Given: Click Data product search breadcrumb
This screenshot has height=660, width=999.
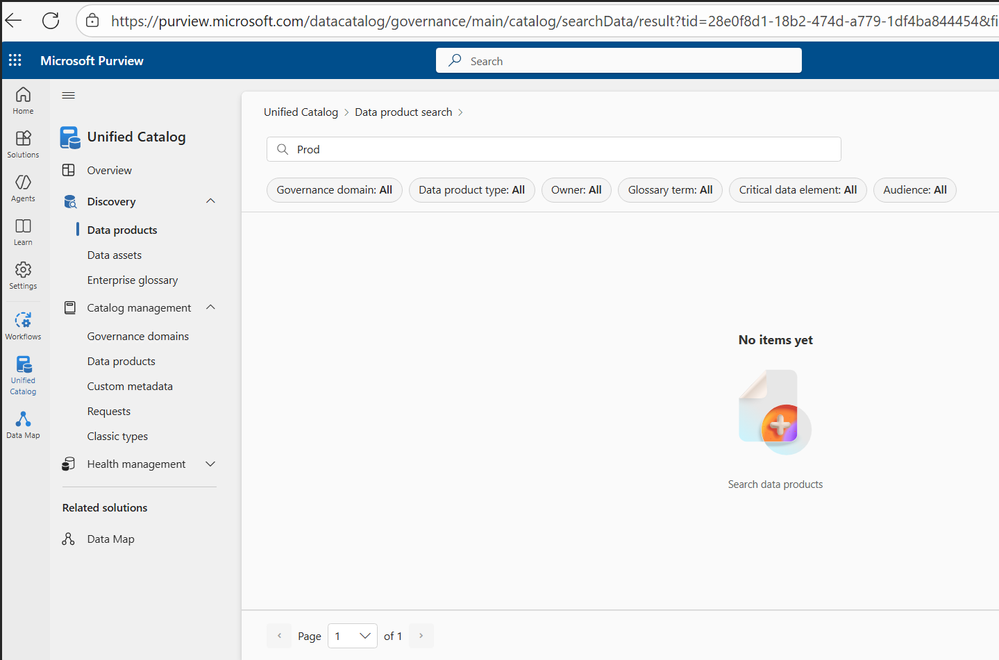Looking at the screenshot, I should [x=403, y=112].
